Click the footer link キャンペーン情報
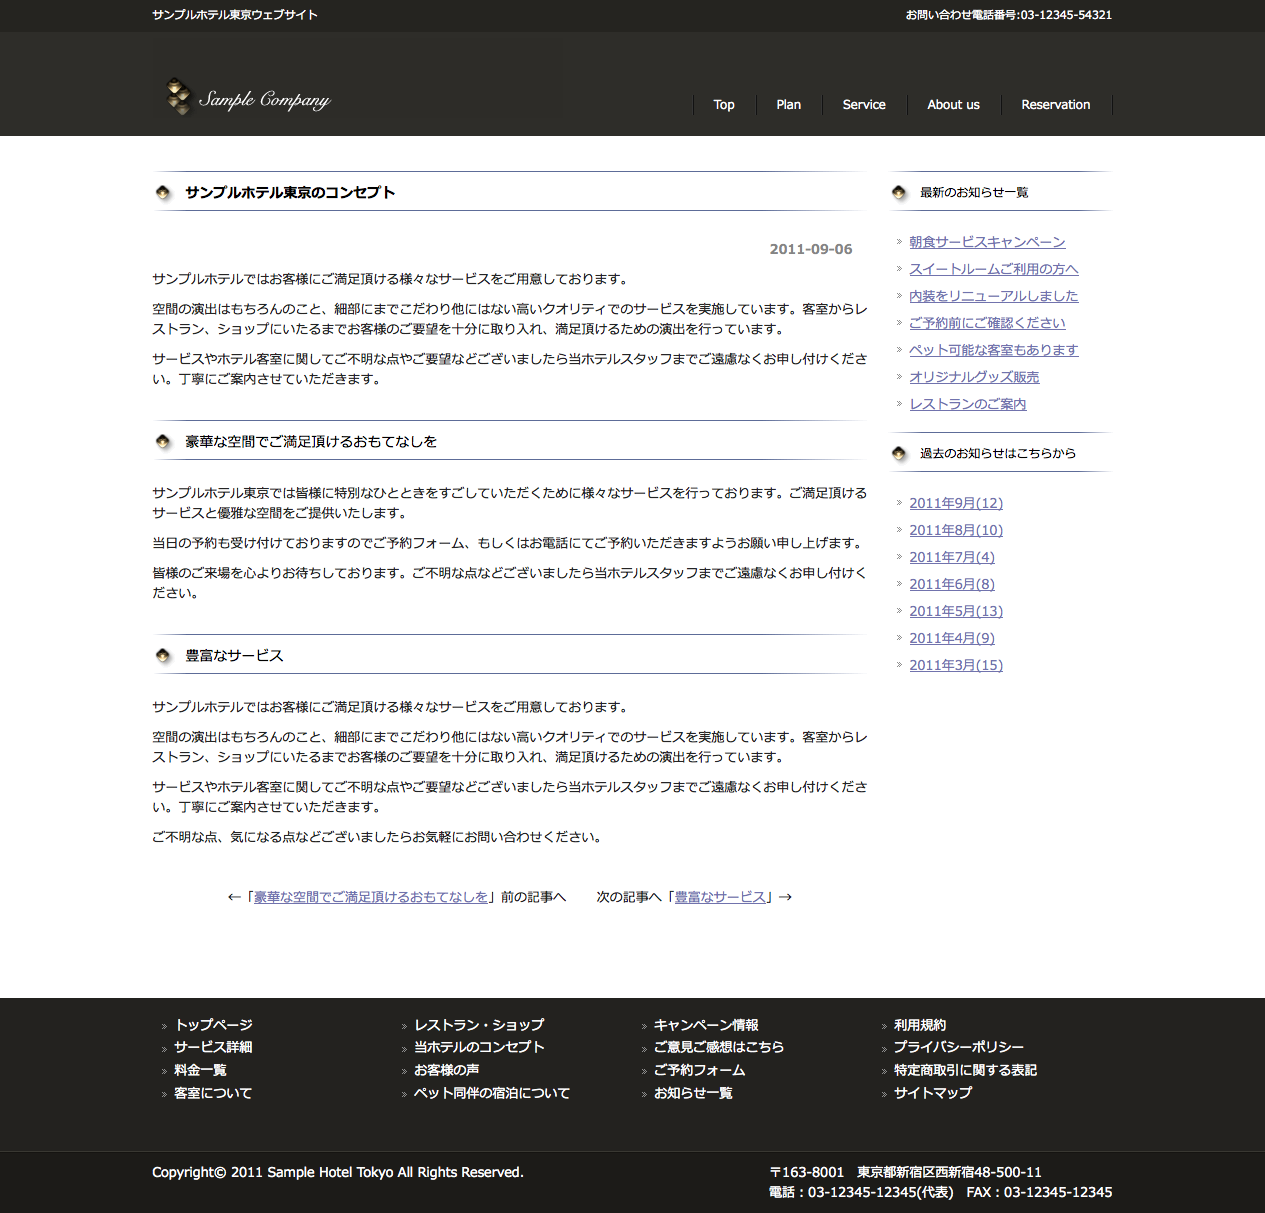This screenshot has width=1265, height=1213. 706,1025
